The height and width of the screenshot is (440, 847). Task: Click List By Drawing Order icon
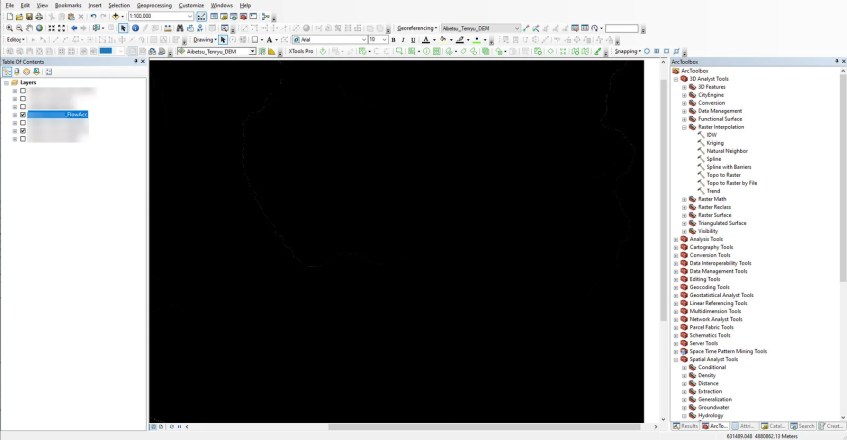[7, 72]
